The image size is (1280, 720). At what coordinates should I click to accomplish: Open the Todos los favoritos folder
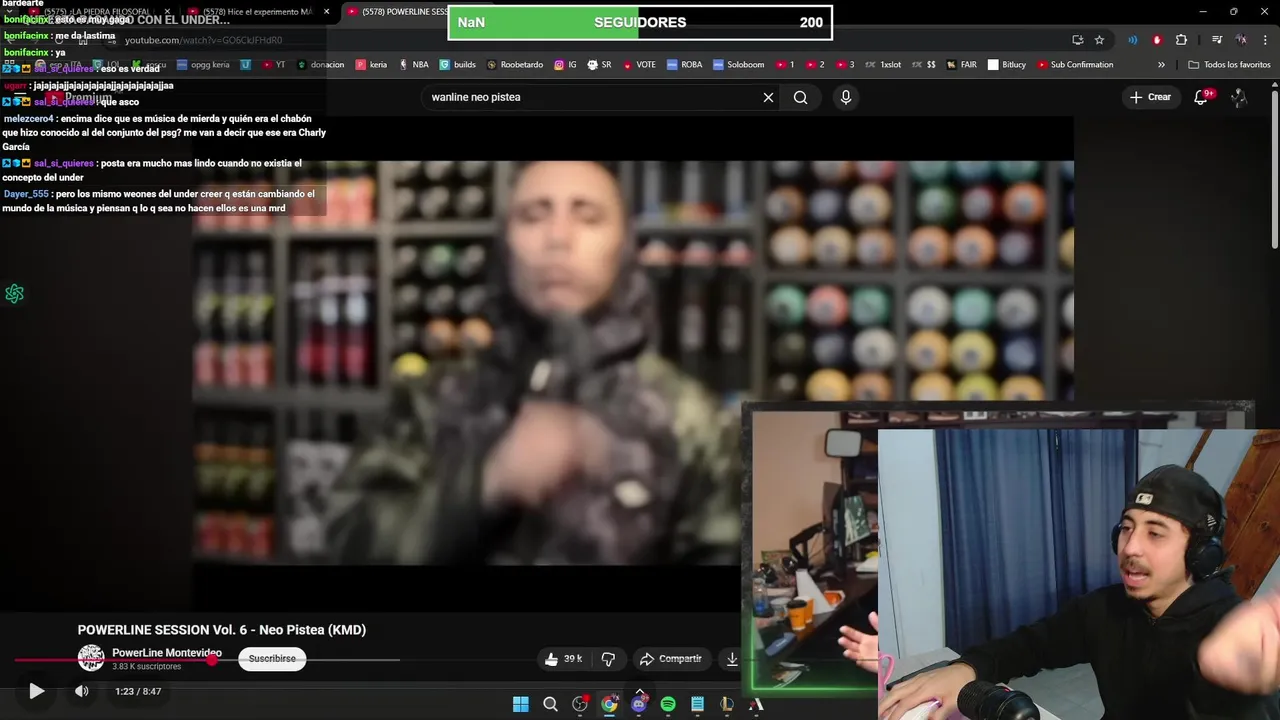pyautogui.click(x=1229, y=65)
